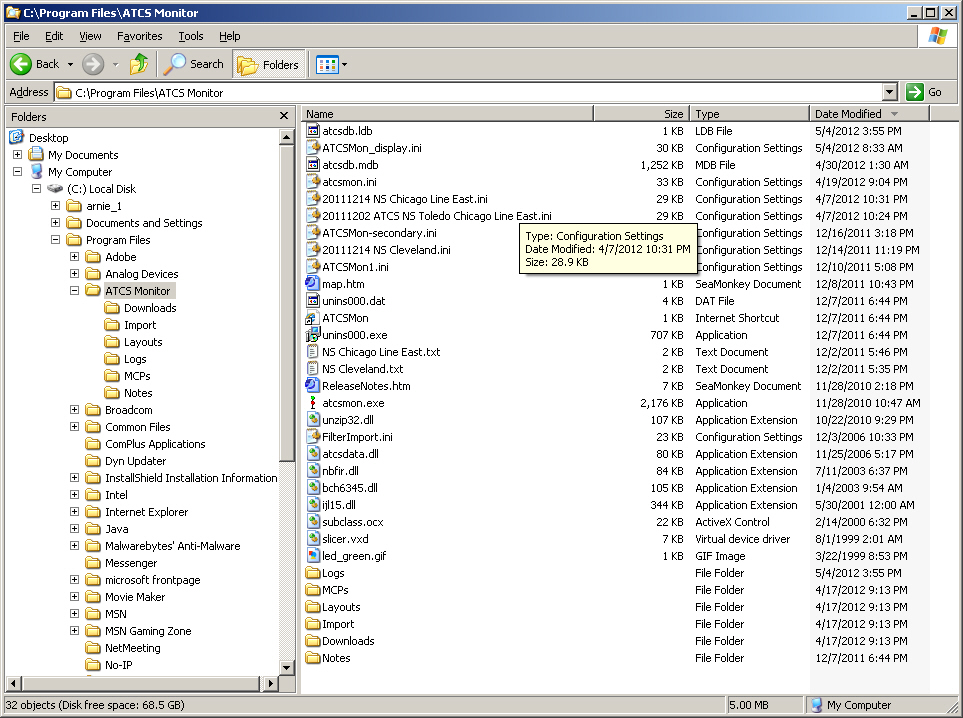Collapse the My Computer tree node
Image resolution: width=963 pixels, height=718 pixels.
(x=17, y=171)
